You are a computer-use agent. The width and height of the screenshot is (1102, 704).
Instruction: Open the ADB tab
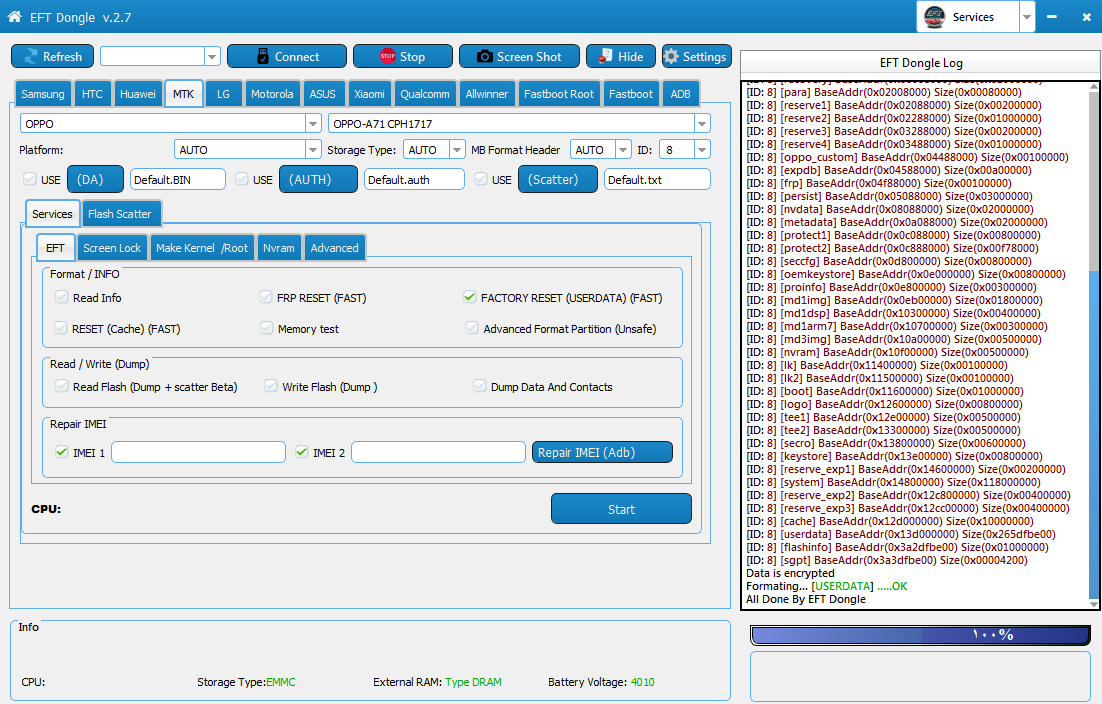pos(680,93)
